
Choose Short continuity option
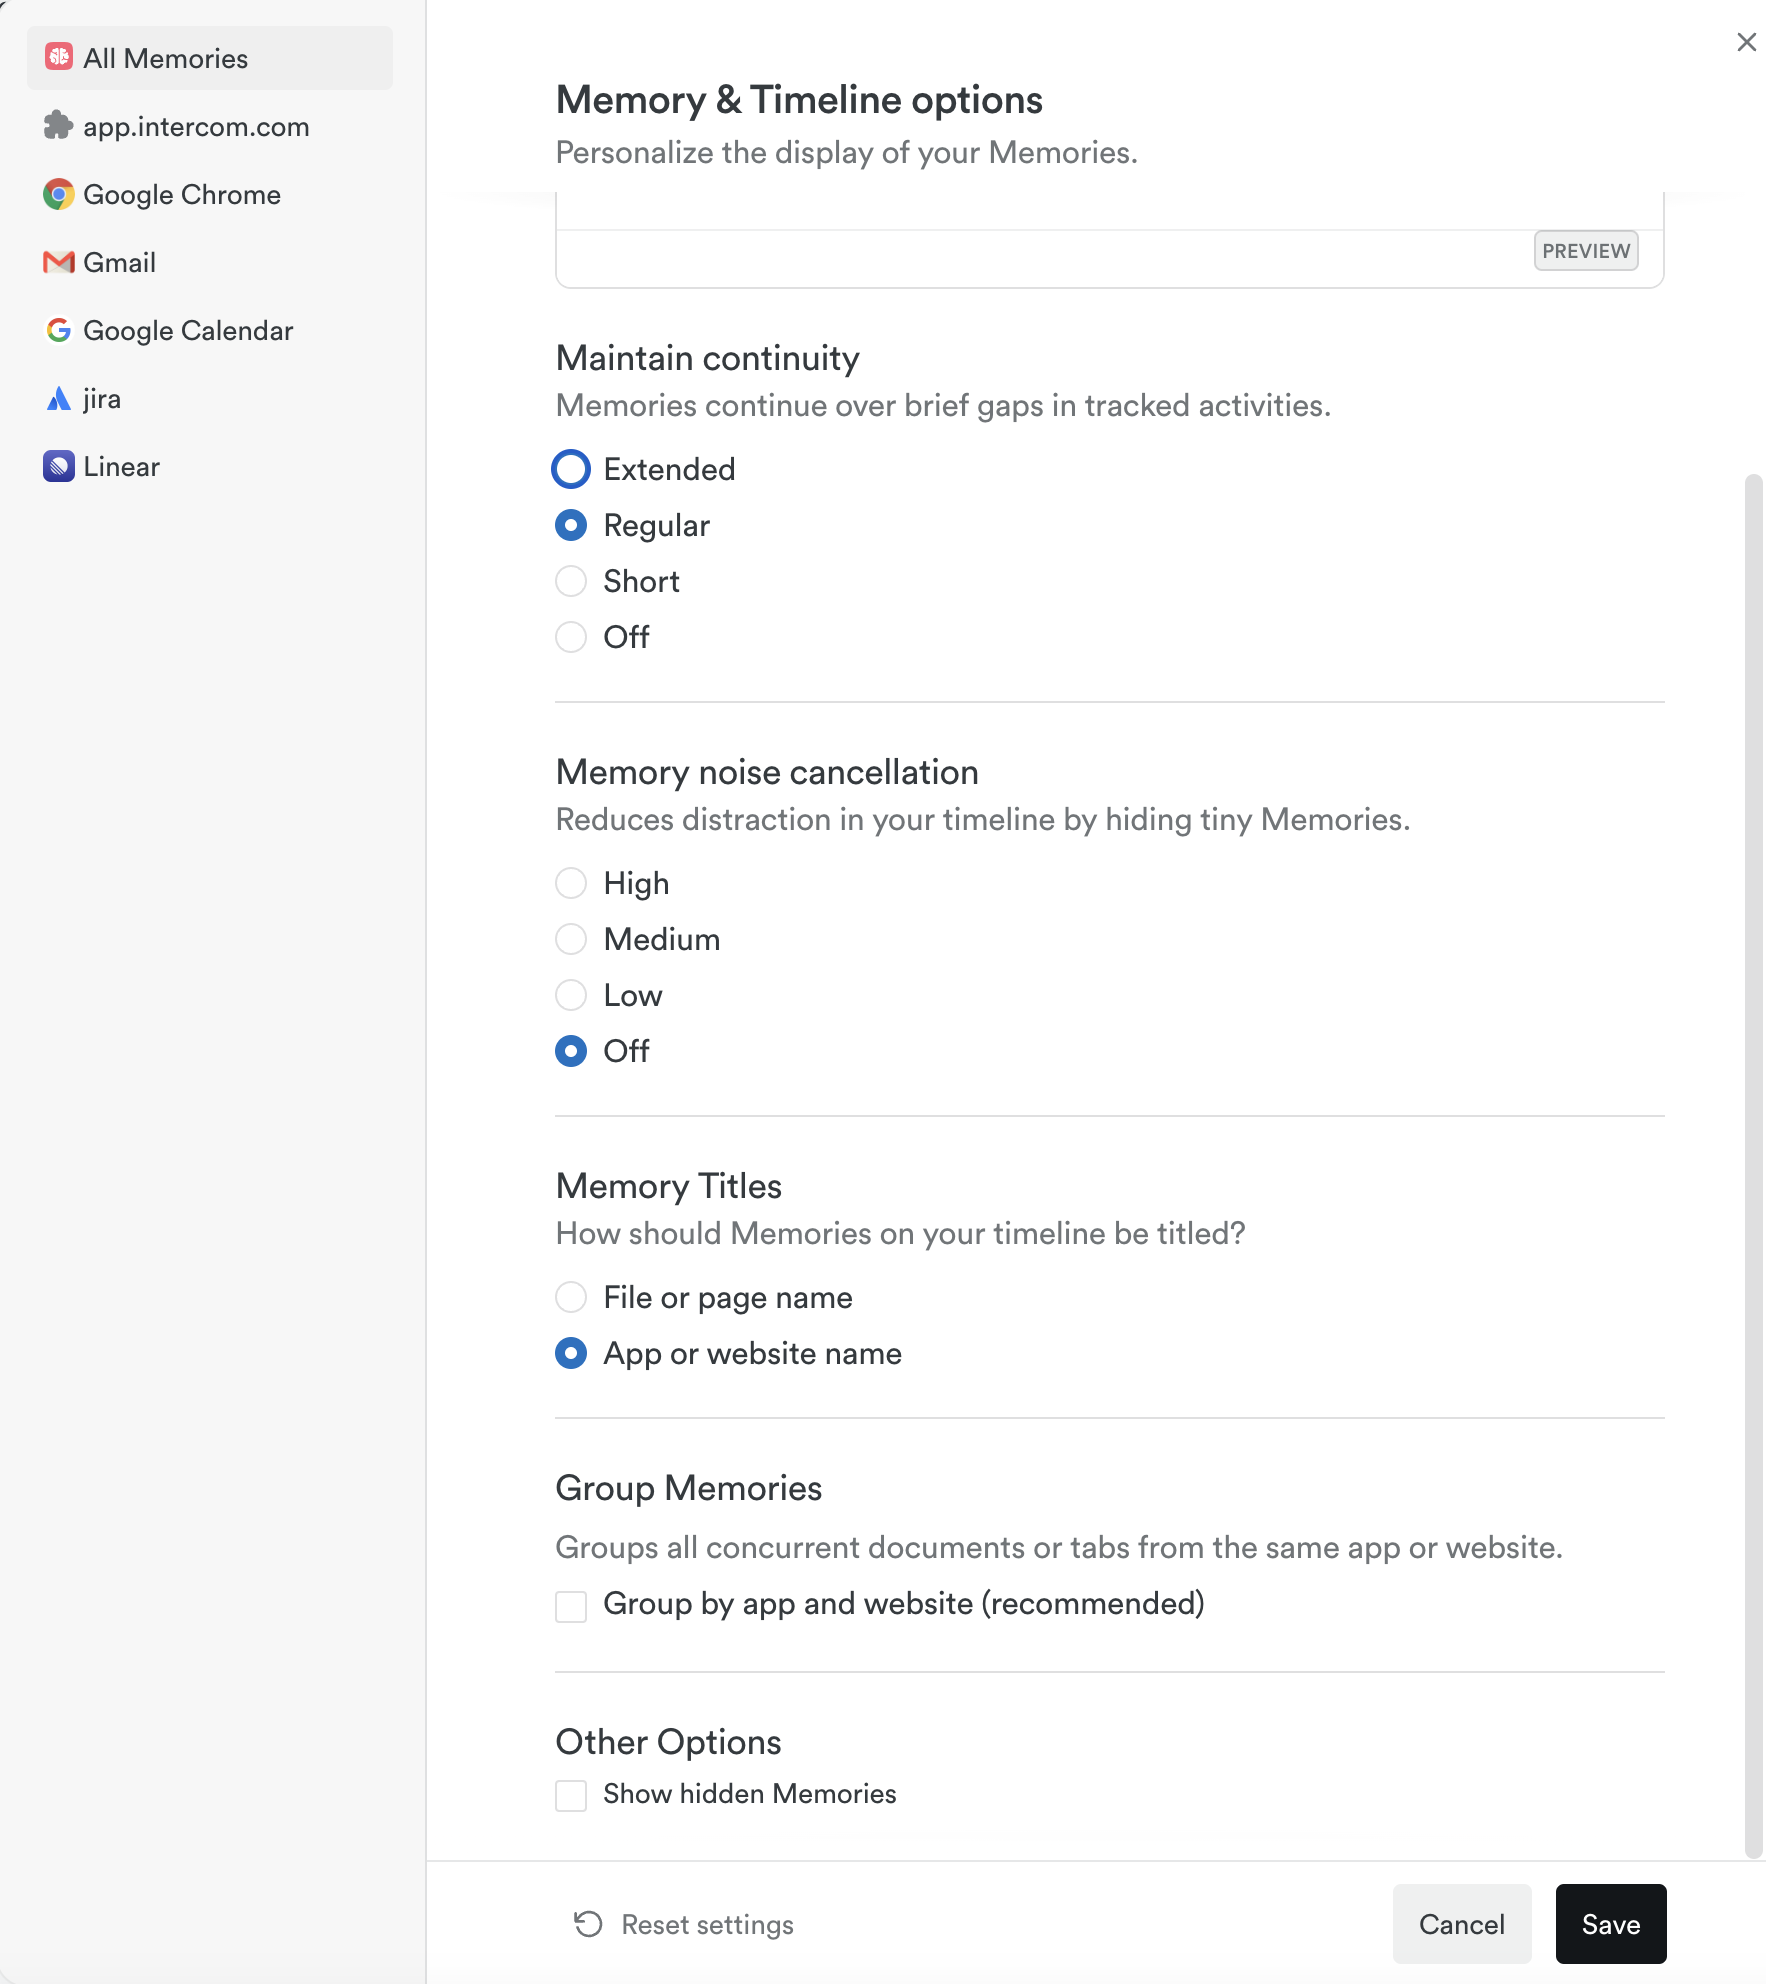571,581
